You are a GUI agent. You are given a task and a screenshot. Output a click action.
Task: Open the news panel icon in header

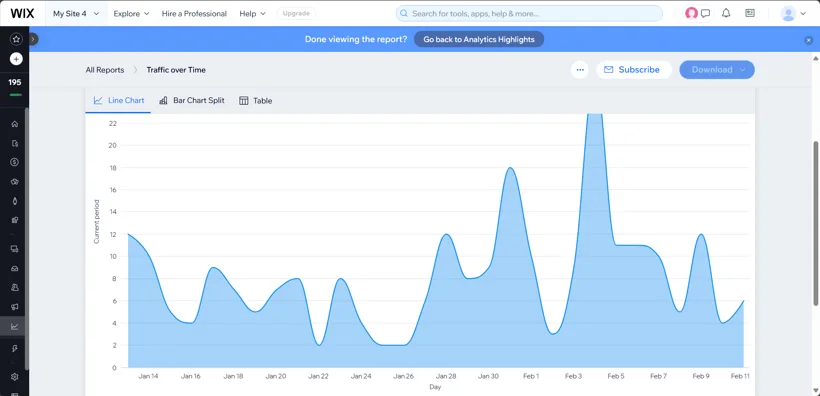[750, 14]
